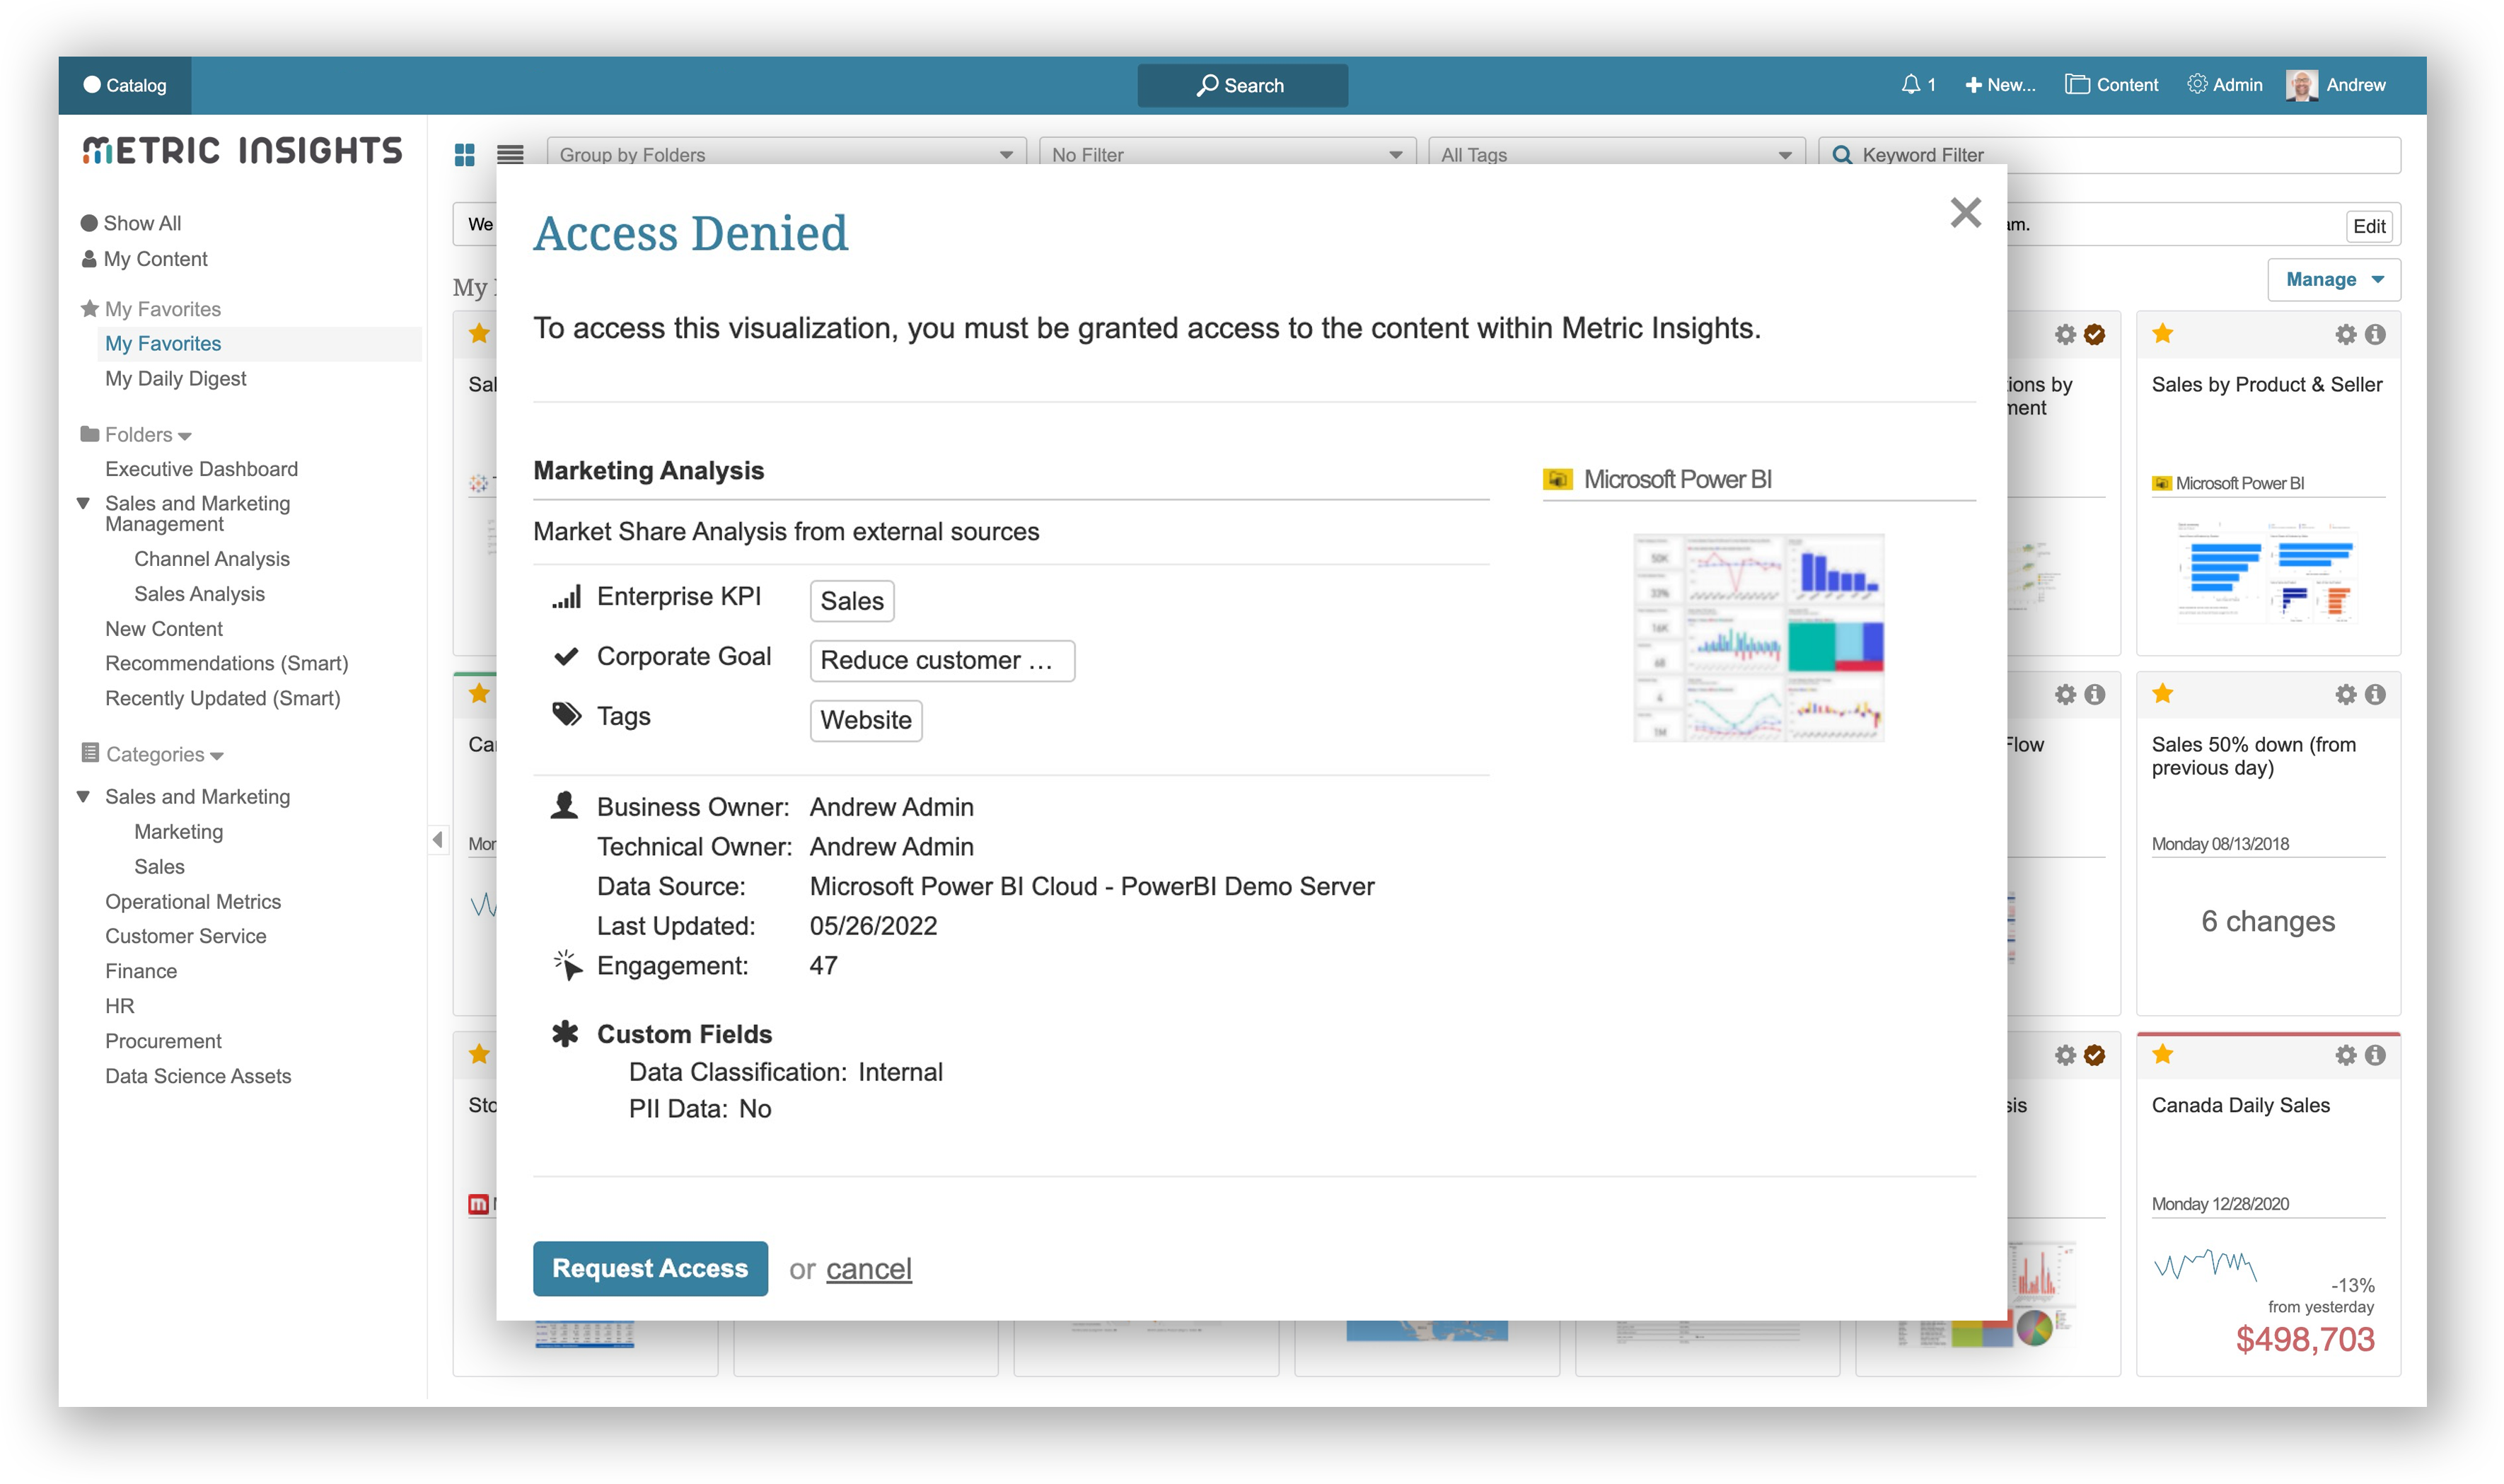The width and height of the screenshot is (2504, 1484).
Task: Expand the Folders section header
Action: click(x=137, y=434)
